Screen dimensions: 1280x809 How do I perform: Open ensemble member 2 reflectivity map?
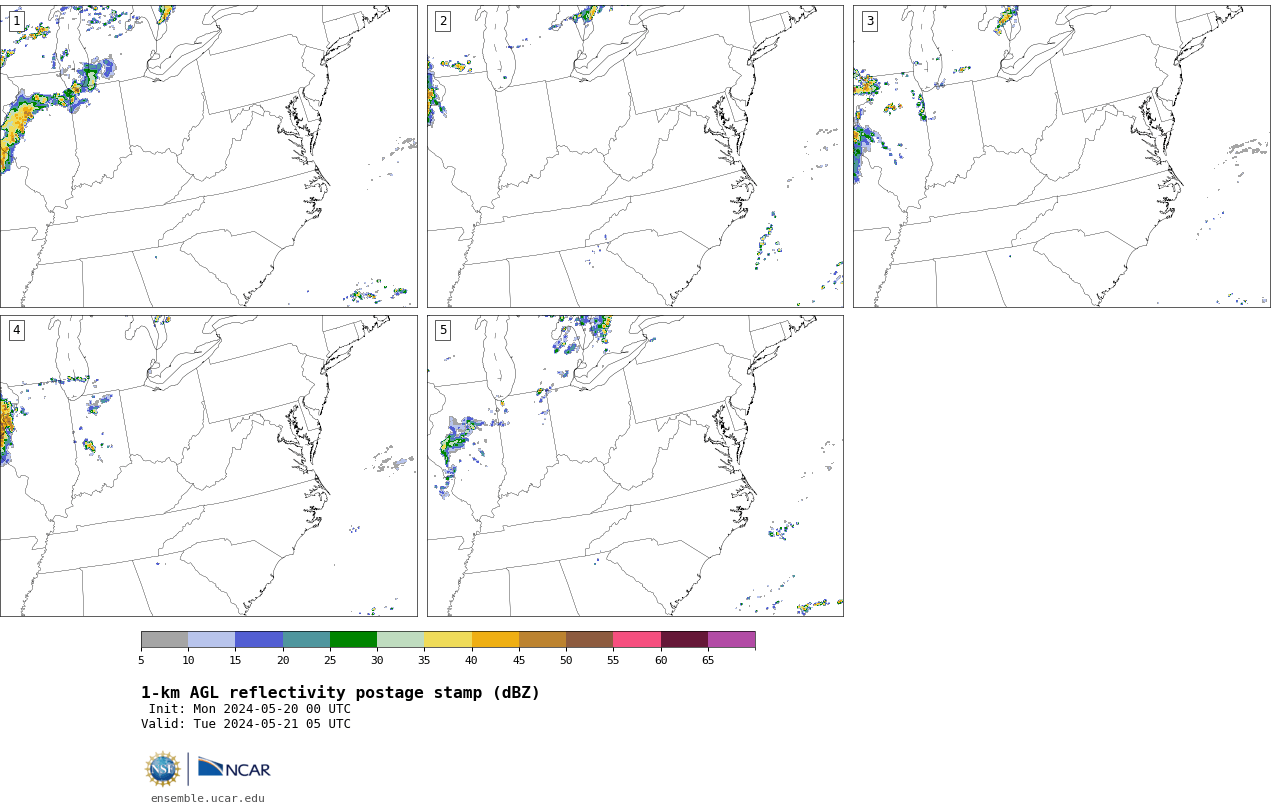pyautogui.click(x=635, y=156)
